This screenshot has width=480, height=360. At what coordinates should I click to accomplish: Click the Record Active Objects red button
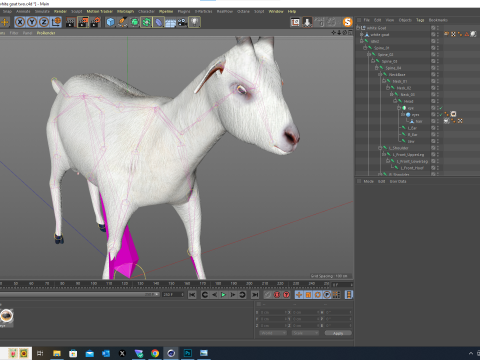point(277,295)
